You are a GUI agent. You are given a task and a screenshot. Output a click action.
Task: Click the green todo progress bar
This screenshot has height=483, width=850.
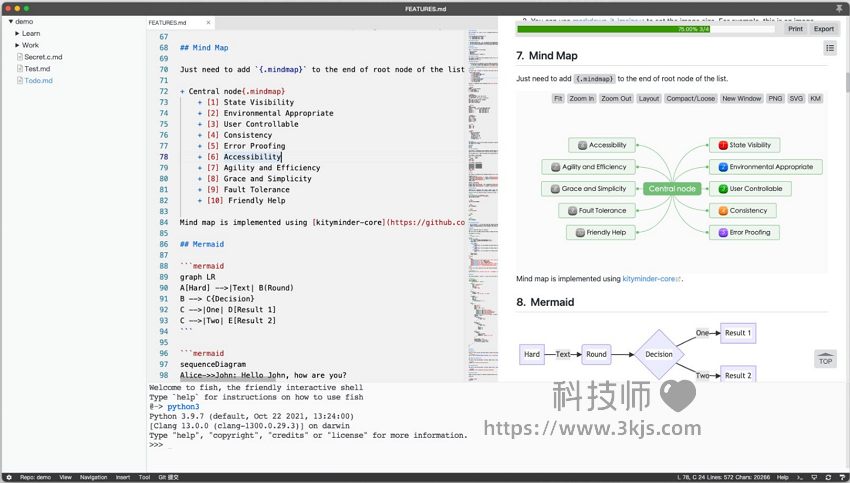tap(613, 29)
